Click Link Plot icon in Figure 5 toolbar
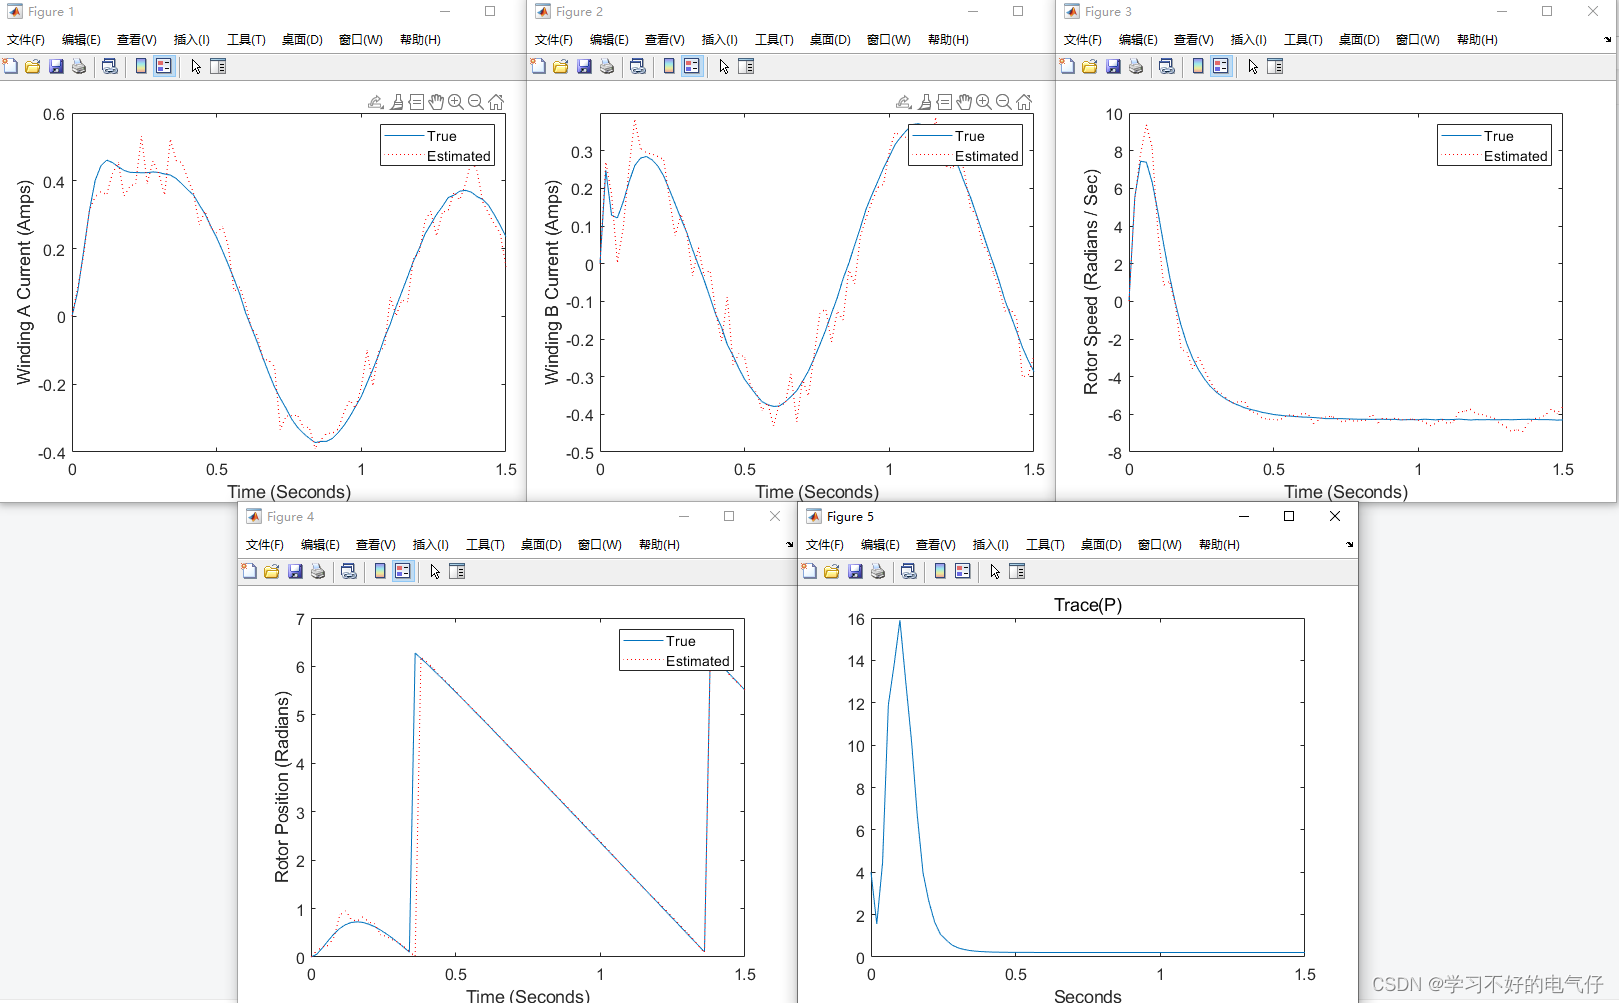Viewport: 1619px width, 1003px height. pos(909,571)
